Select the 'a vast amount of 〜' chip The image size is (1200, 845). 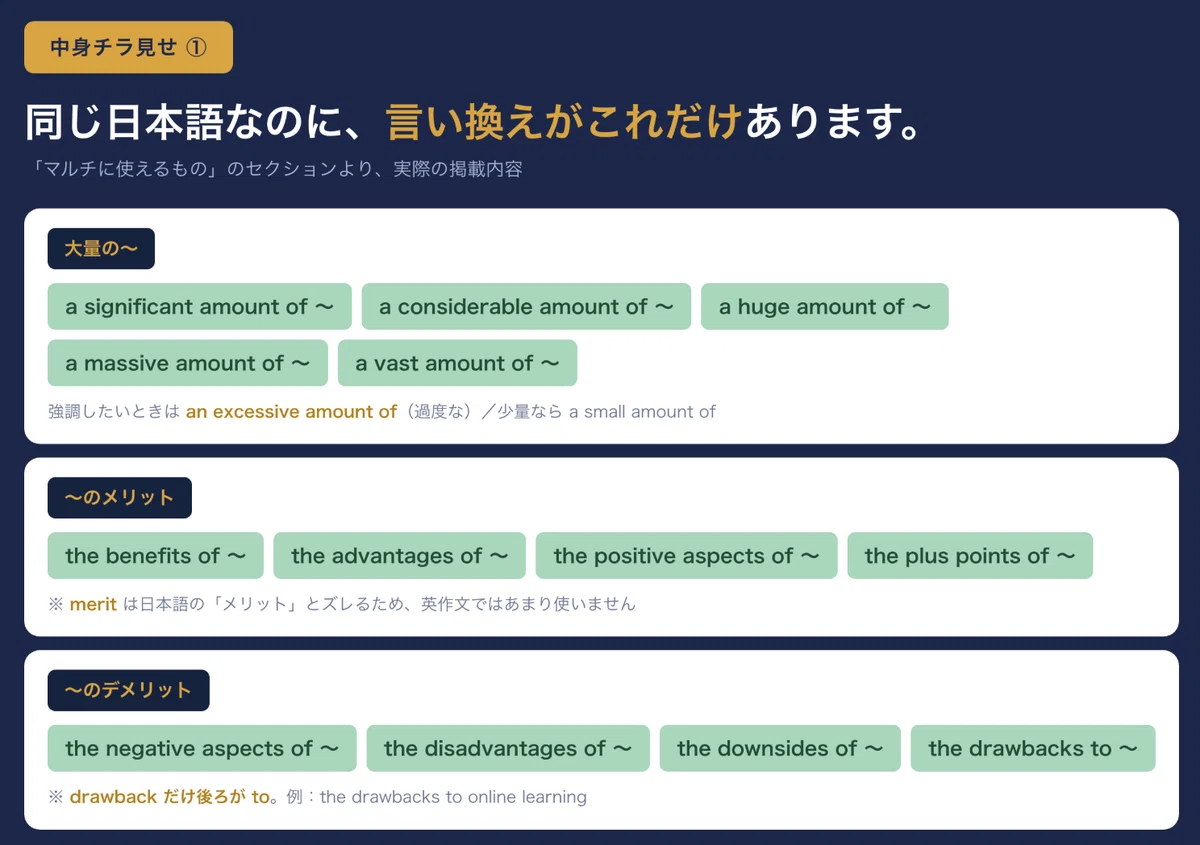[458, 363]
